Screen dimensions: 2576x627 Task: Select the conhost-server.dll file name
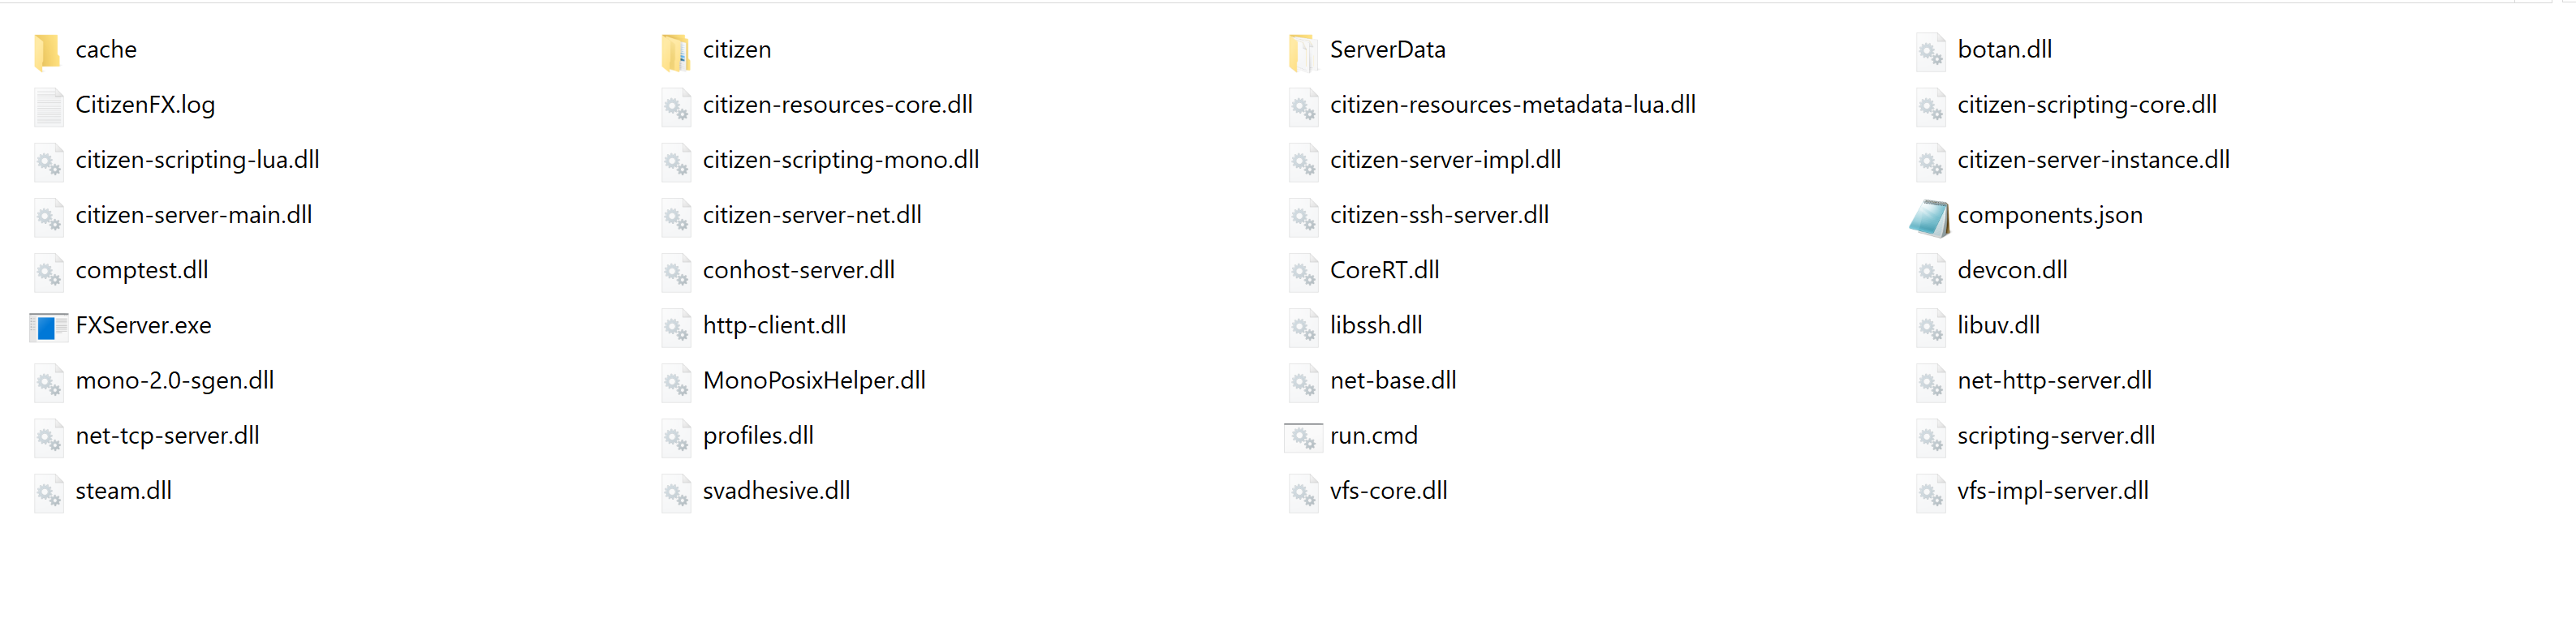pyautogui.click(x=798, y=270)
